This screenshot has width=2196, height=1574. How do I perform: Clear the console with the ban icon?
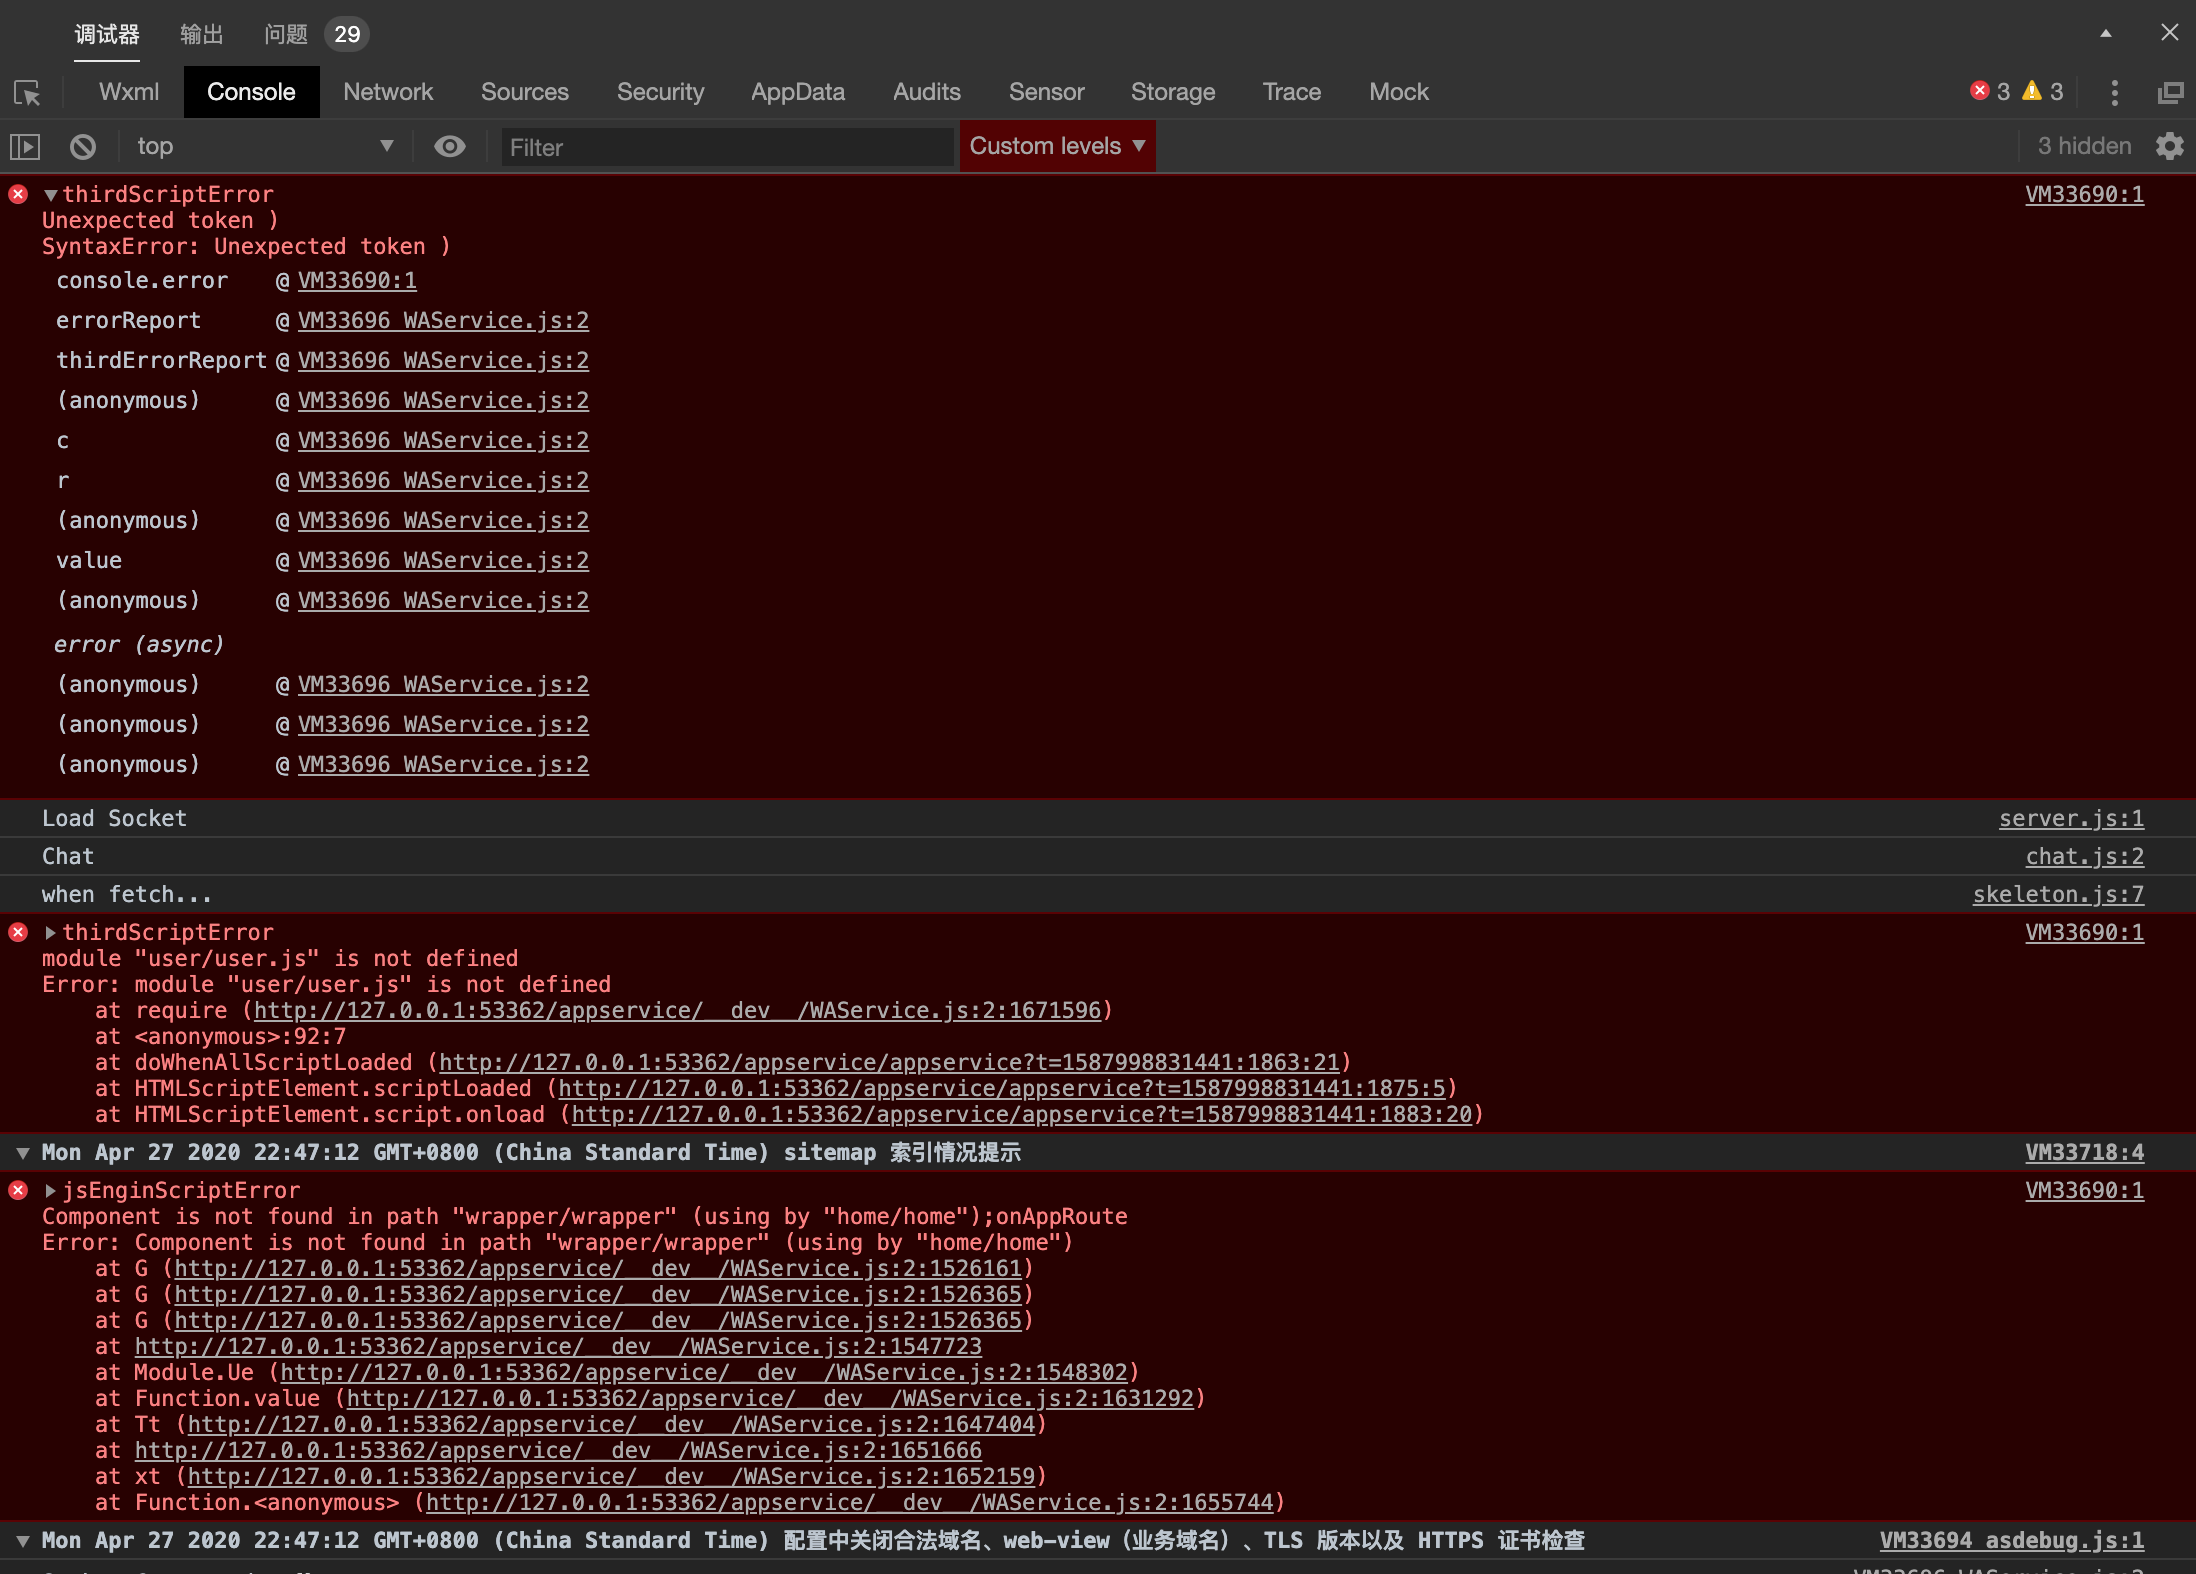click(83, 147)
